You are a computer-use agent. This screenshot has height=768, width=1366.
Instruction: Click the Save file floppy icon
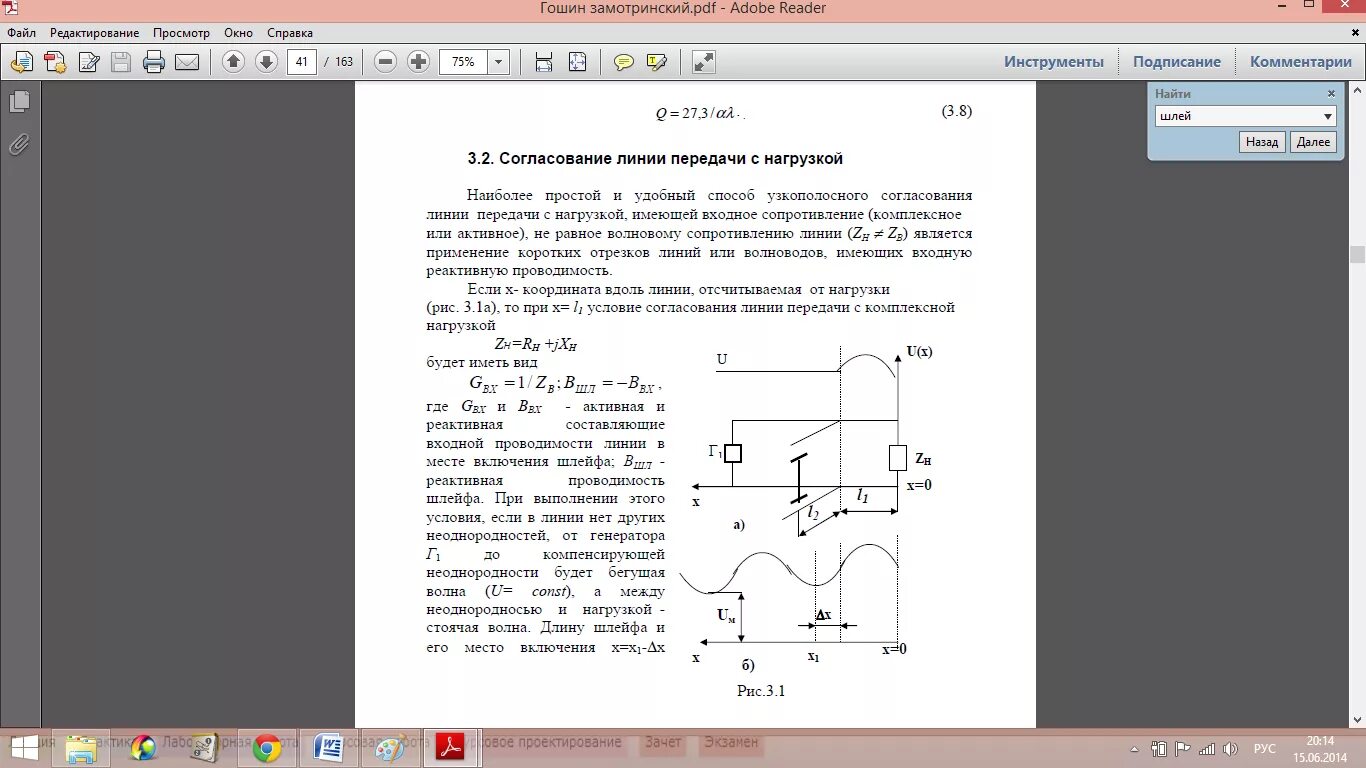pos(121,62)
